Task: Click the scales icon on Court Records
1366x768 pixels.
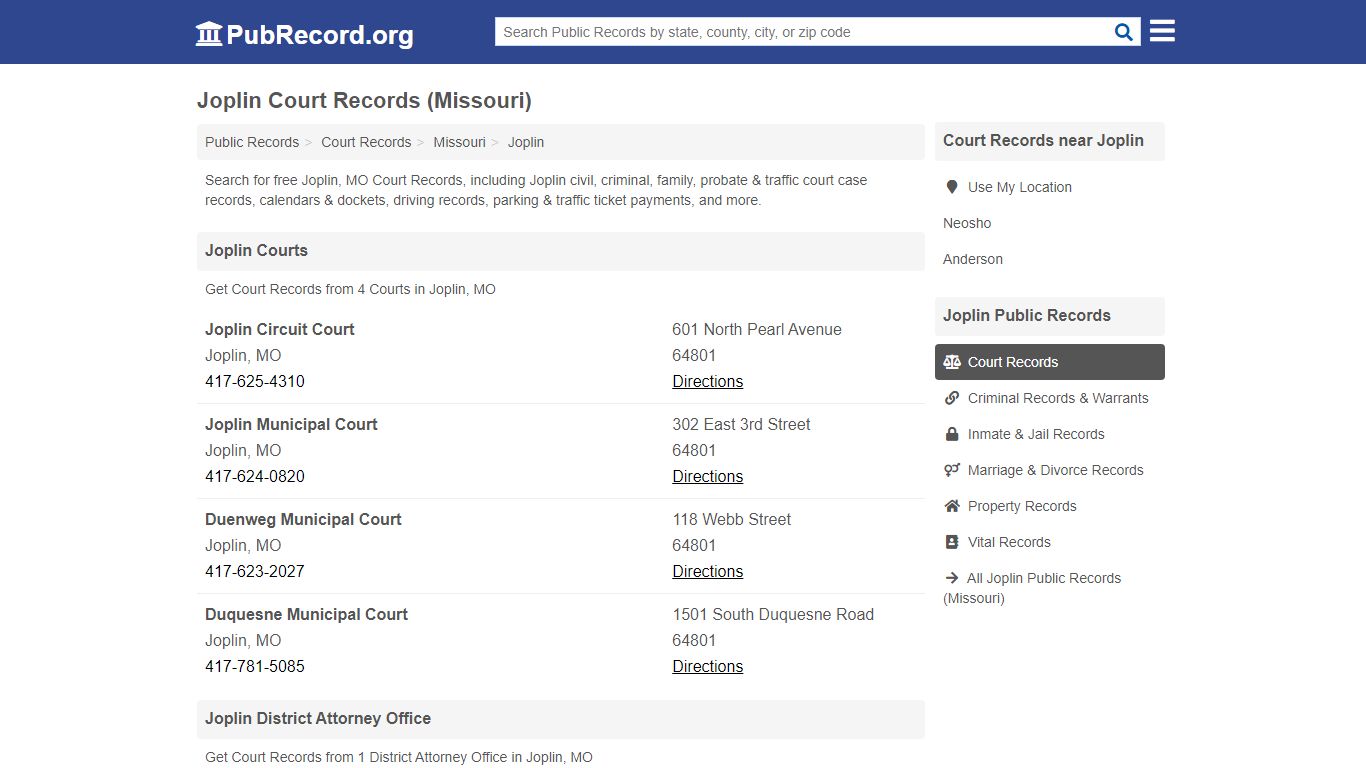Action: click(952, 362)
